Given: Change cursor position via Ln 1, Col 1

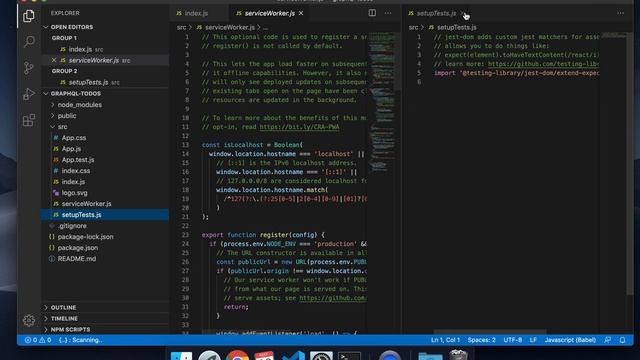Looking at the screenshot, I should [x=445, y=340].
